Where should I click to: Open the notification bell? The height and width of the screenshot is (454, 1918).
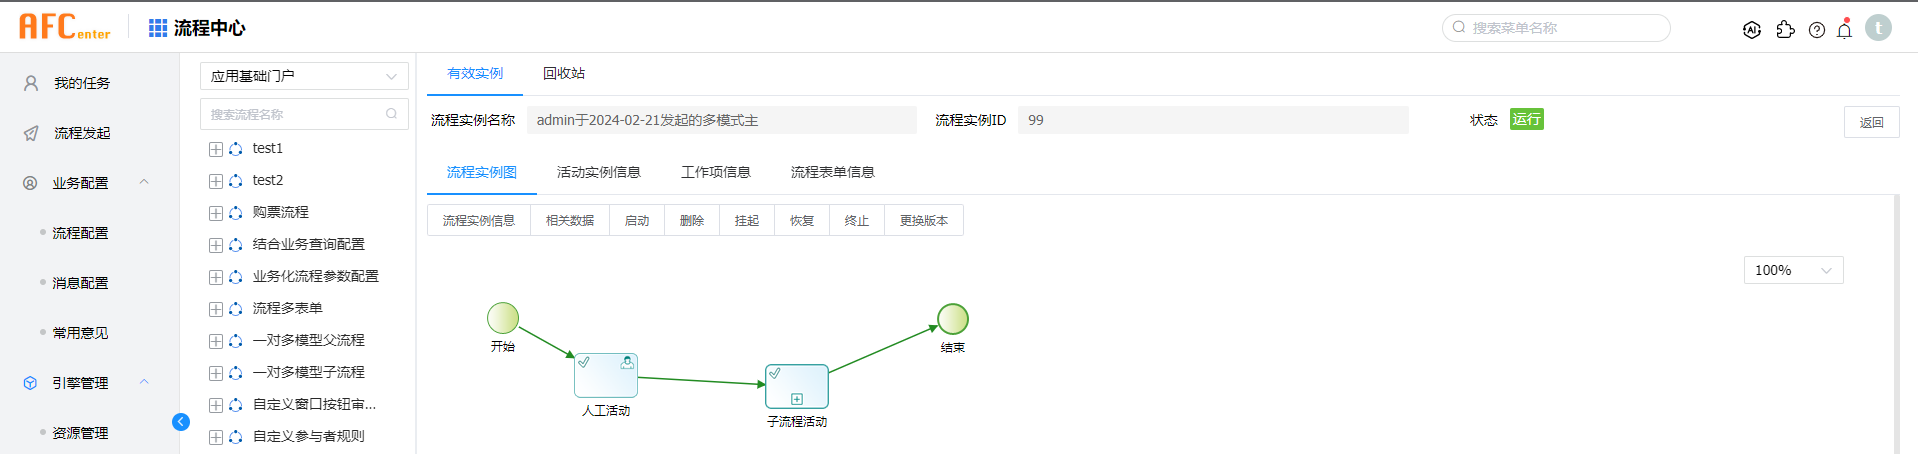click(x=1845, y=30)
